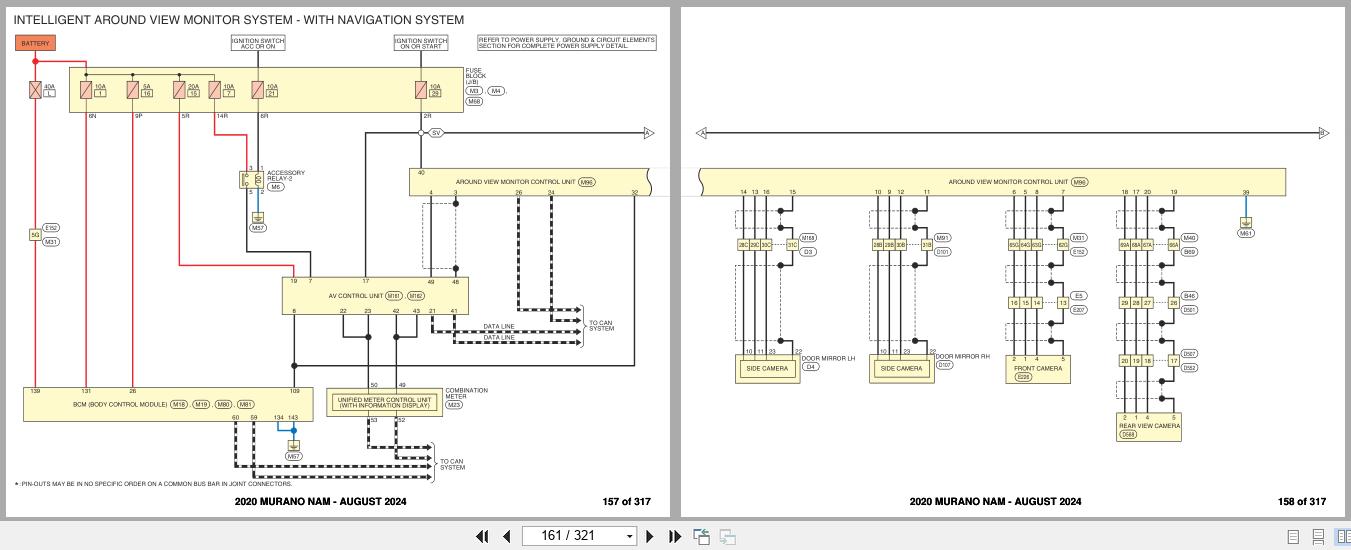Viewport: 1351px width, 550px height.
Task: Click the 'FRONT CAMERA' component box
Action: point(1037,369)
